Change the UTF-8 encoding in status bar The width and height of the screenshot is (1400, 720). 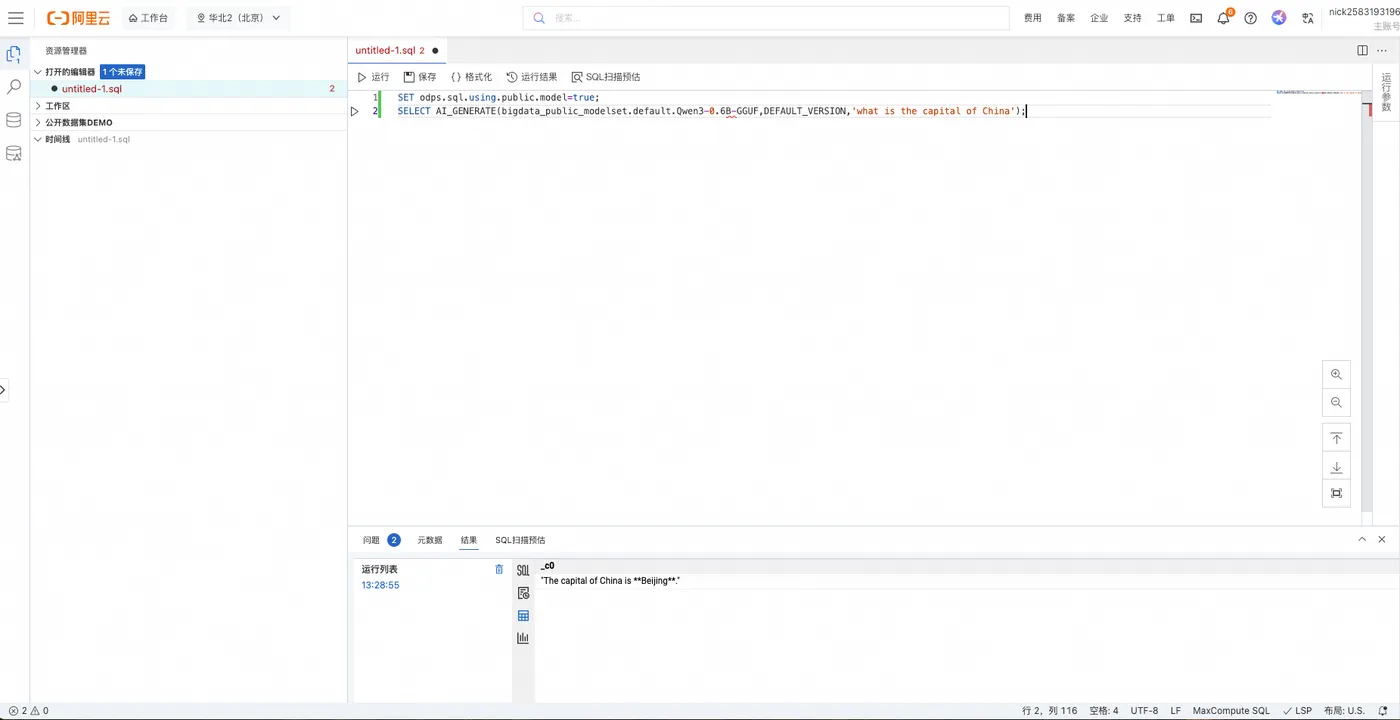1144,711
